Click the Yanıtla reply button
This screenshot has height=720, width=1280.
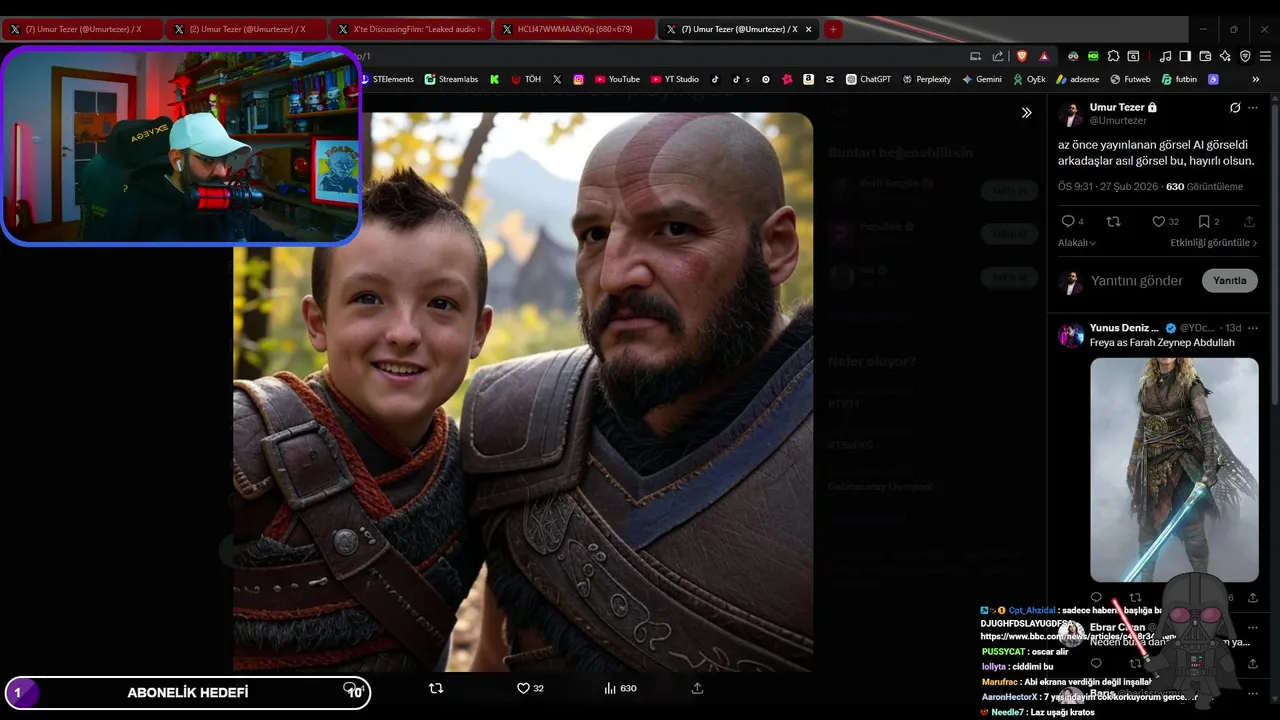click(x=1229, y=281)
